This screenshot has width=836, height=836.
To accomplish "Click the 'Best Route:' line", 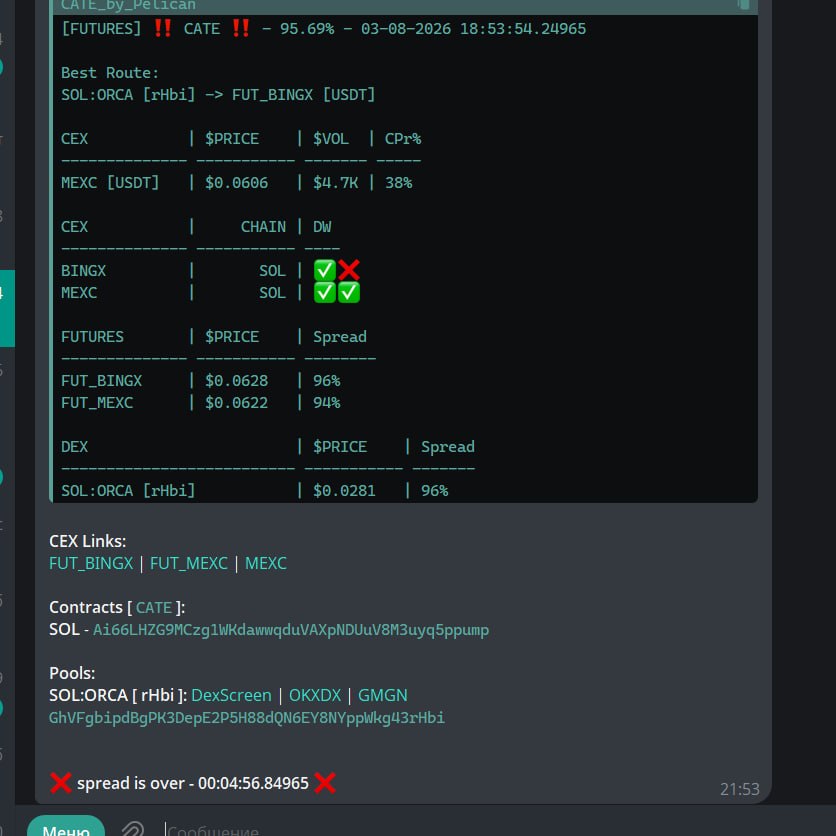I will 110,73.
